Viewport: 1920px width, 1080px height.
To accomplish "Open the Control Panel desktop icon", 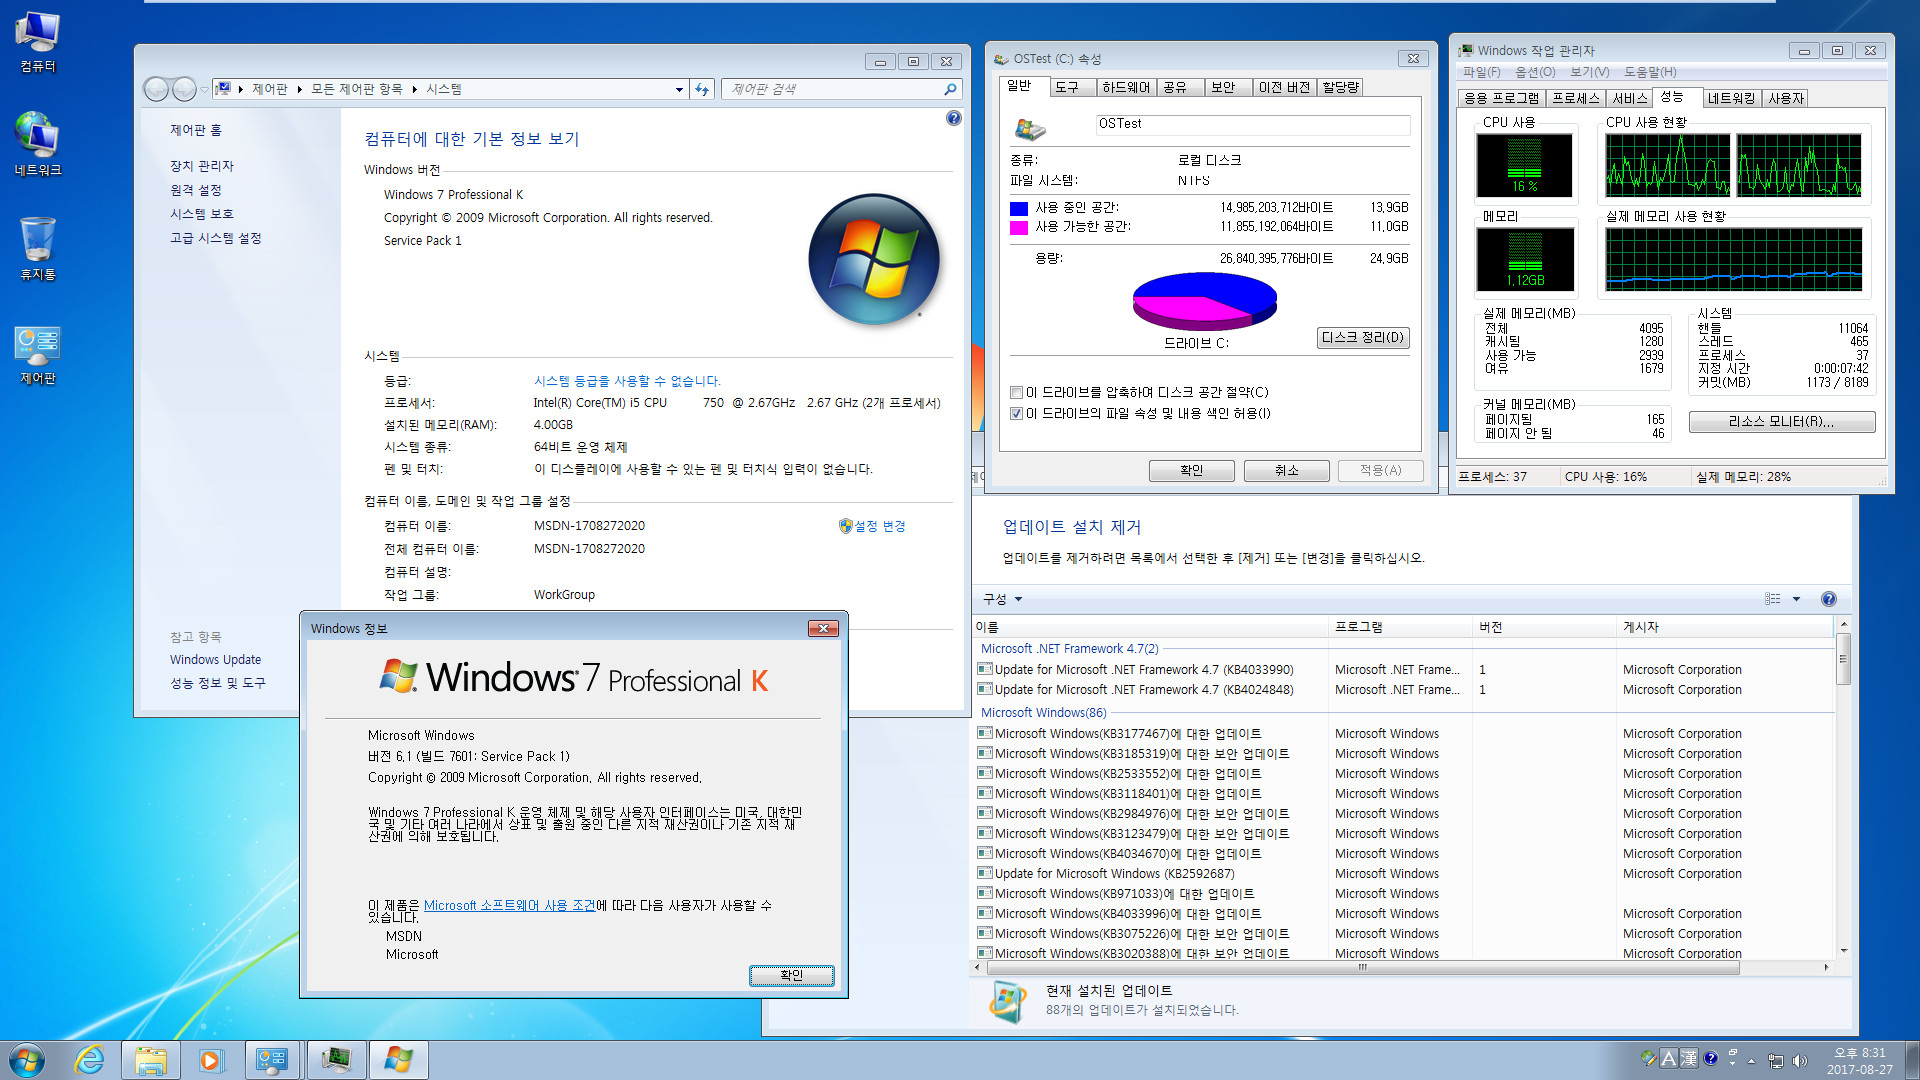I will click(x=38, y=354).
